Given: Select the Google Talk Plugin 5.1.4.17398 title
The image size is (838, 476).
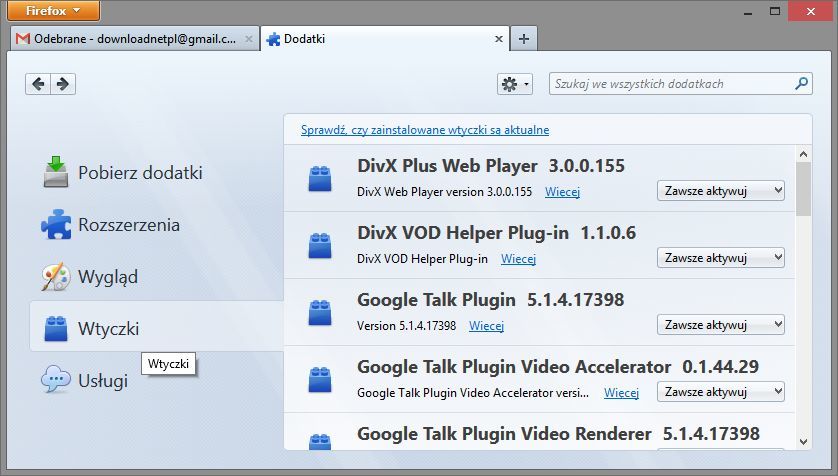Looking at the screenshot, I should pos(491,300).
